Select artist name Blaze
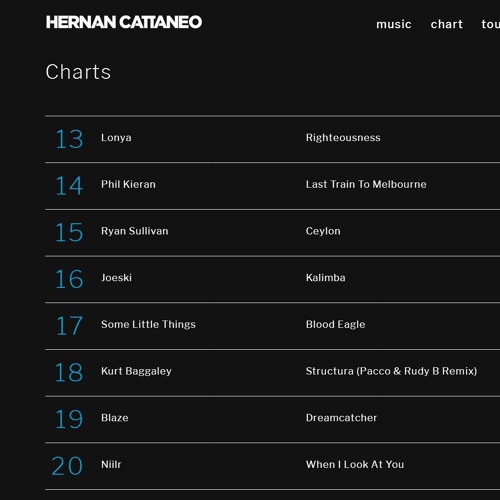 pos(115,417)
